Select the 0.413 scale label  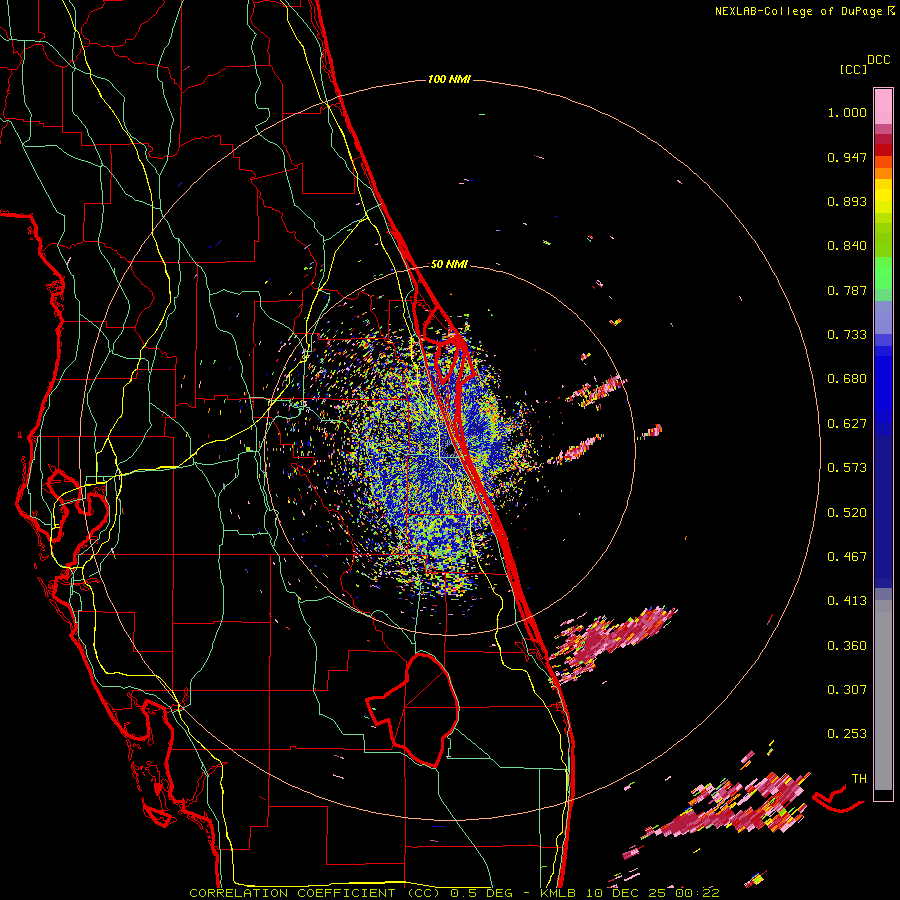click(x=847, y=601)
